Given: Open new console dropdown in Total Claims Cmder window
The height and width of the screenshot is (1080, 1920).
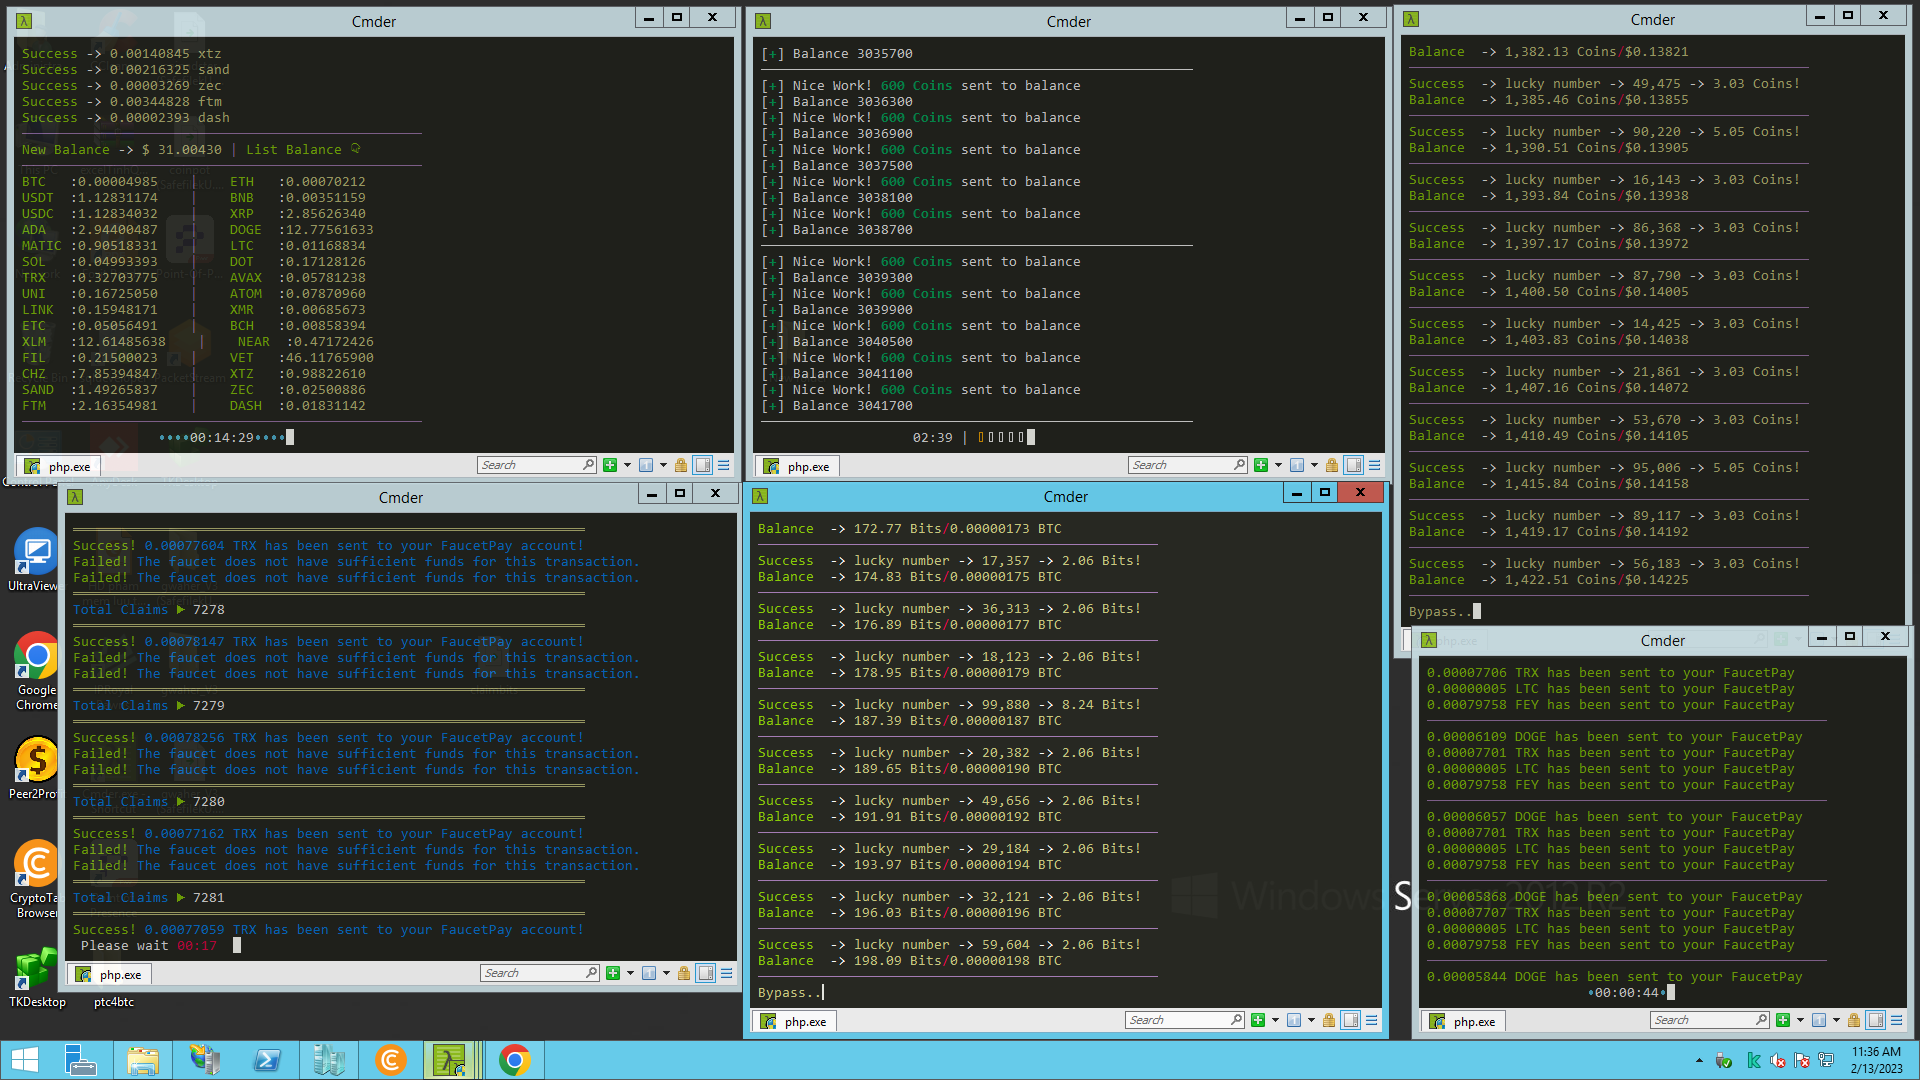Looking at the screenshot, I should point(630,973).
